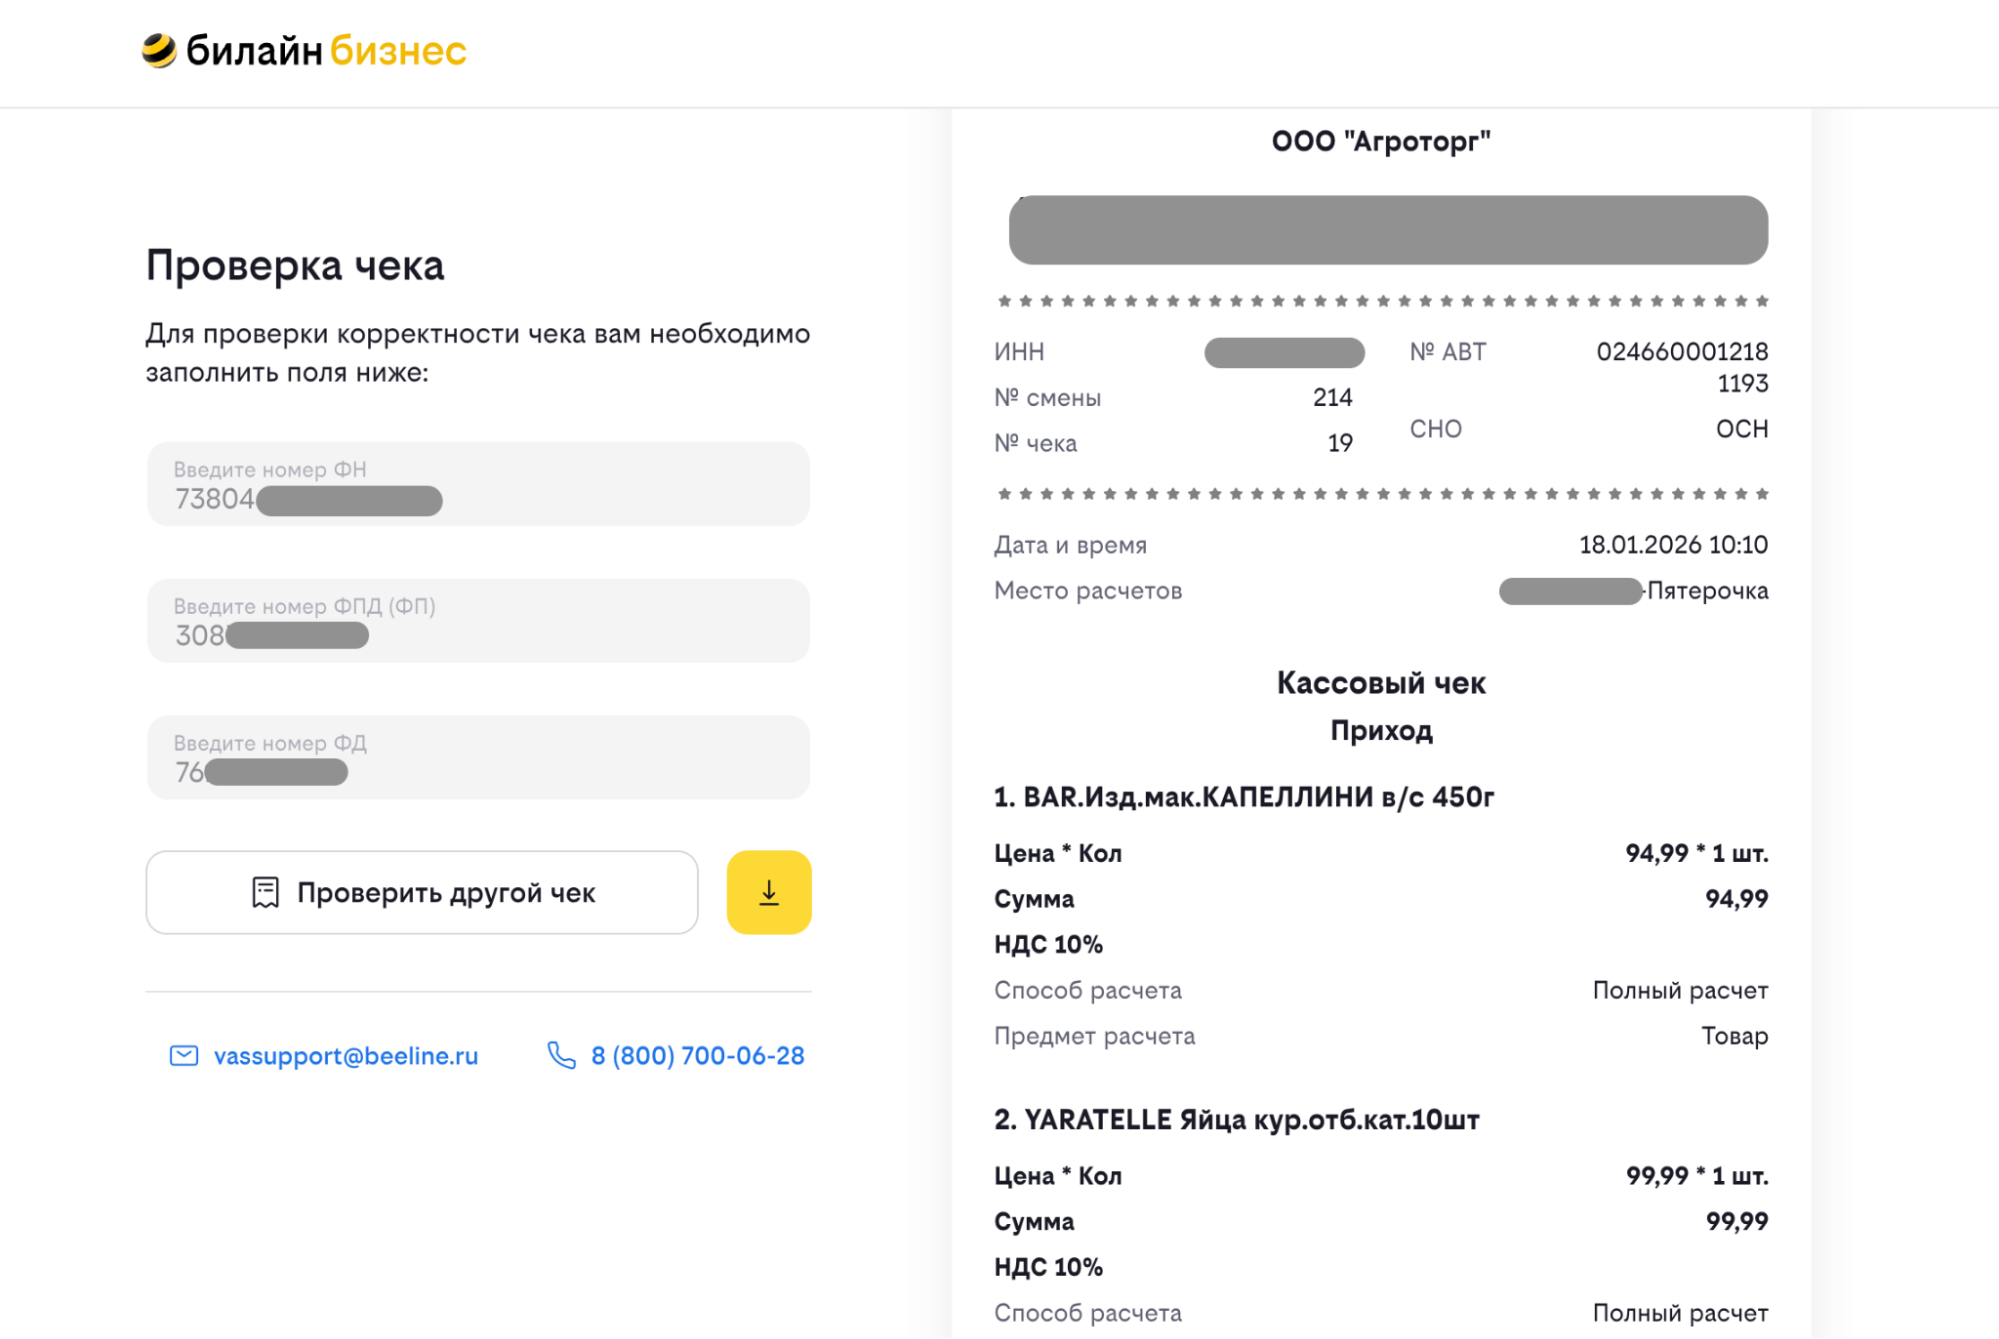Click the receipt icon on the check button
This screenshot has height=1339, width=1999.
pos(265,892)
